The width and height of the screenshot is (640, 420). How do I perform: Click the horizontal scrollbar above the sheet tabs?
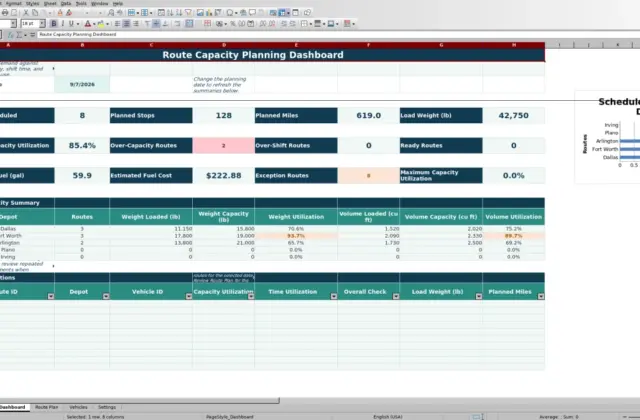[x=139, y=400]
